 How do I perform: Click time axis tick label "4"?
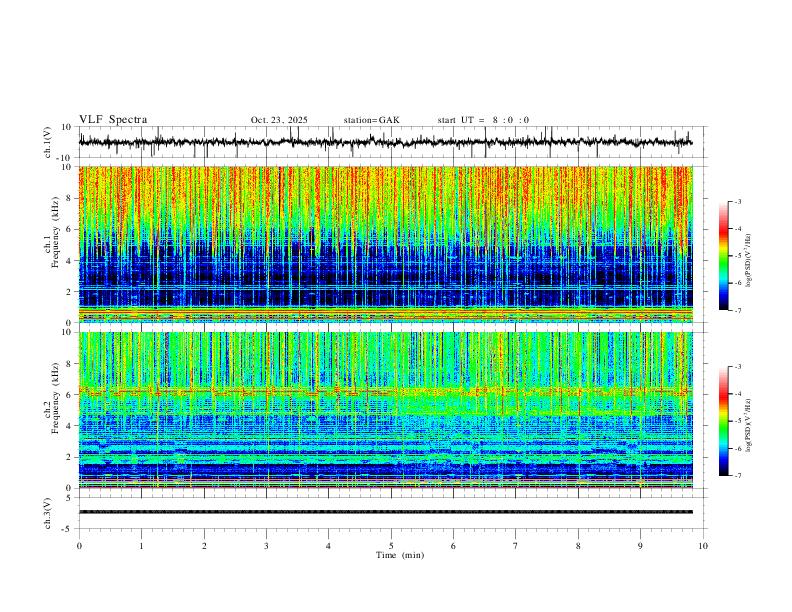[x=328, y=546]
